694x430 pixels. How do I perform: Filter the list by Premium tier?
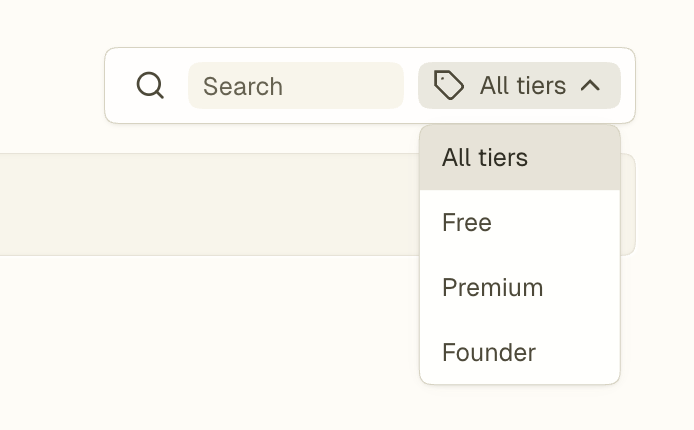(x=493, y=288)
